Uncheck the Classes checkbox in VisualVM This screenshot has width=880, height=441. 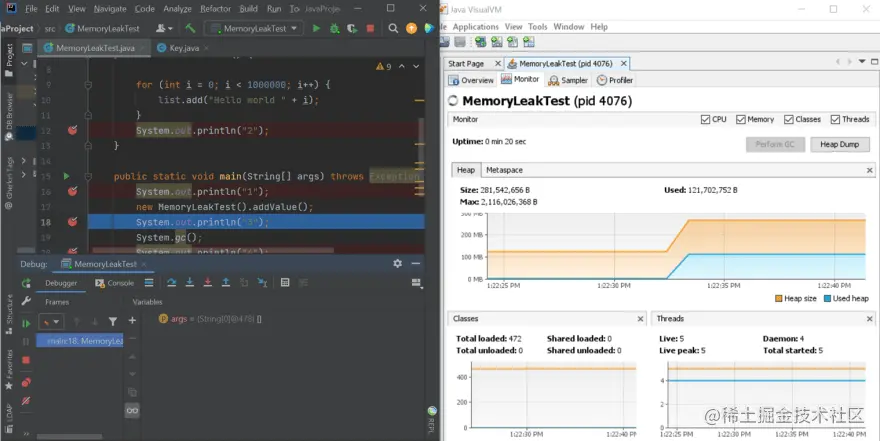(x=789, y=120)
